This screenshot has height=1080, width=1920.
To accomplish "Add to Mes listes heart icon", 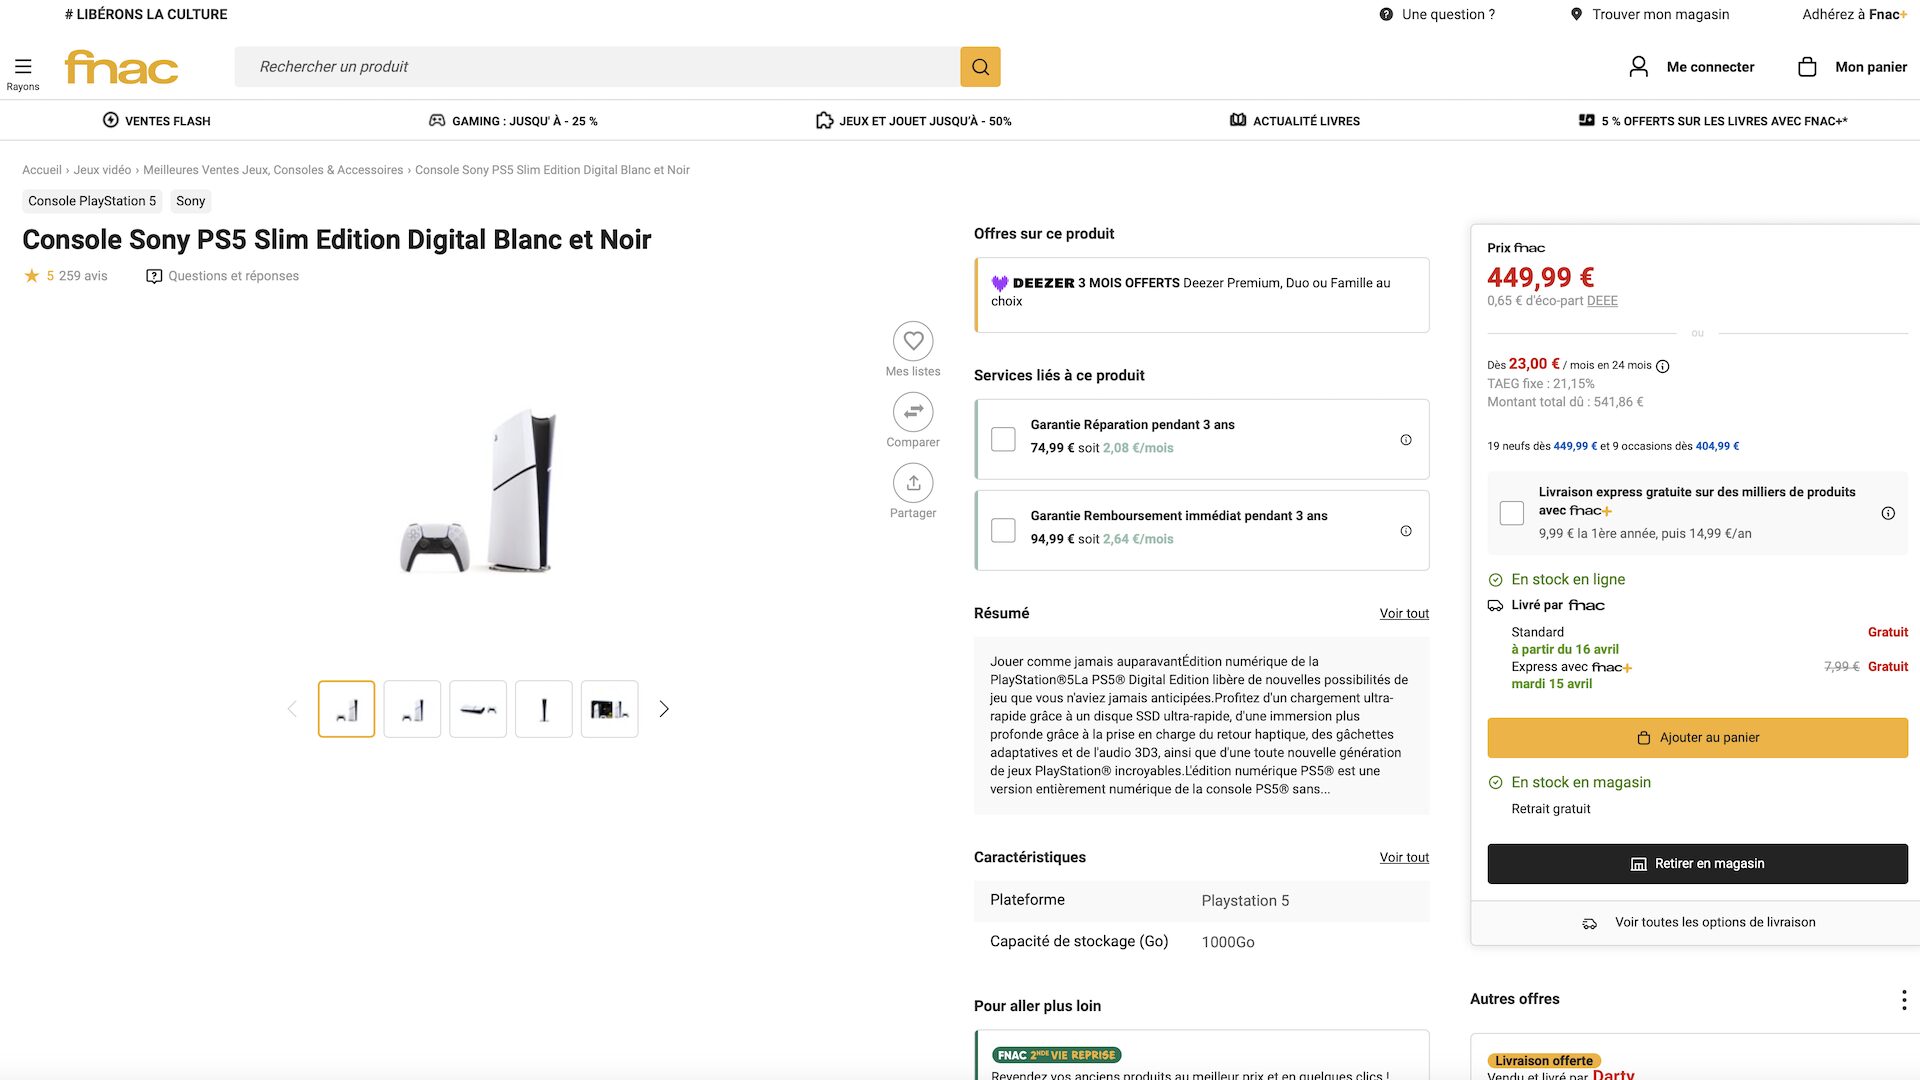I will [x=913, y=341].
